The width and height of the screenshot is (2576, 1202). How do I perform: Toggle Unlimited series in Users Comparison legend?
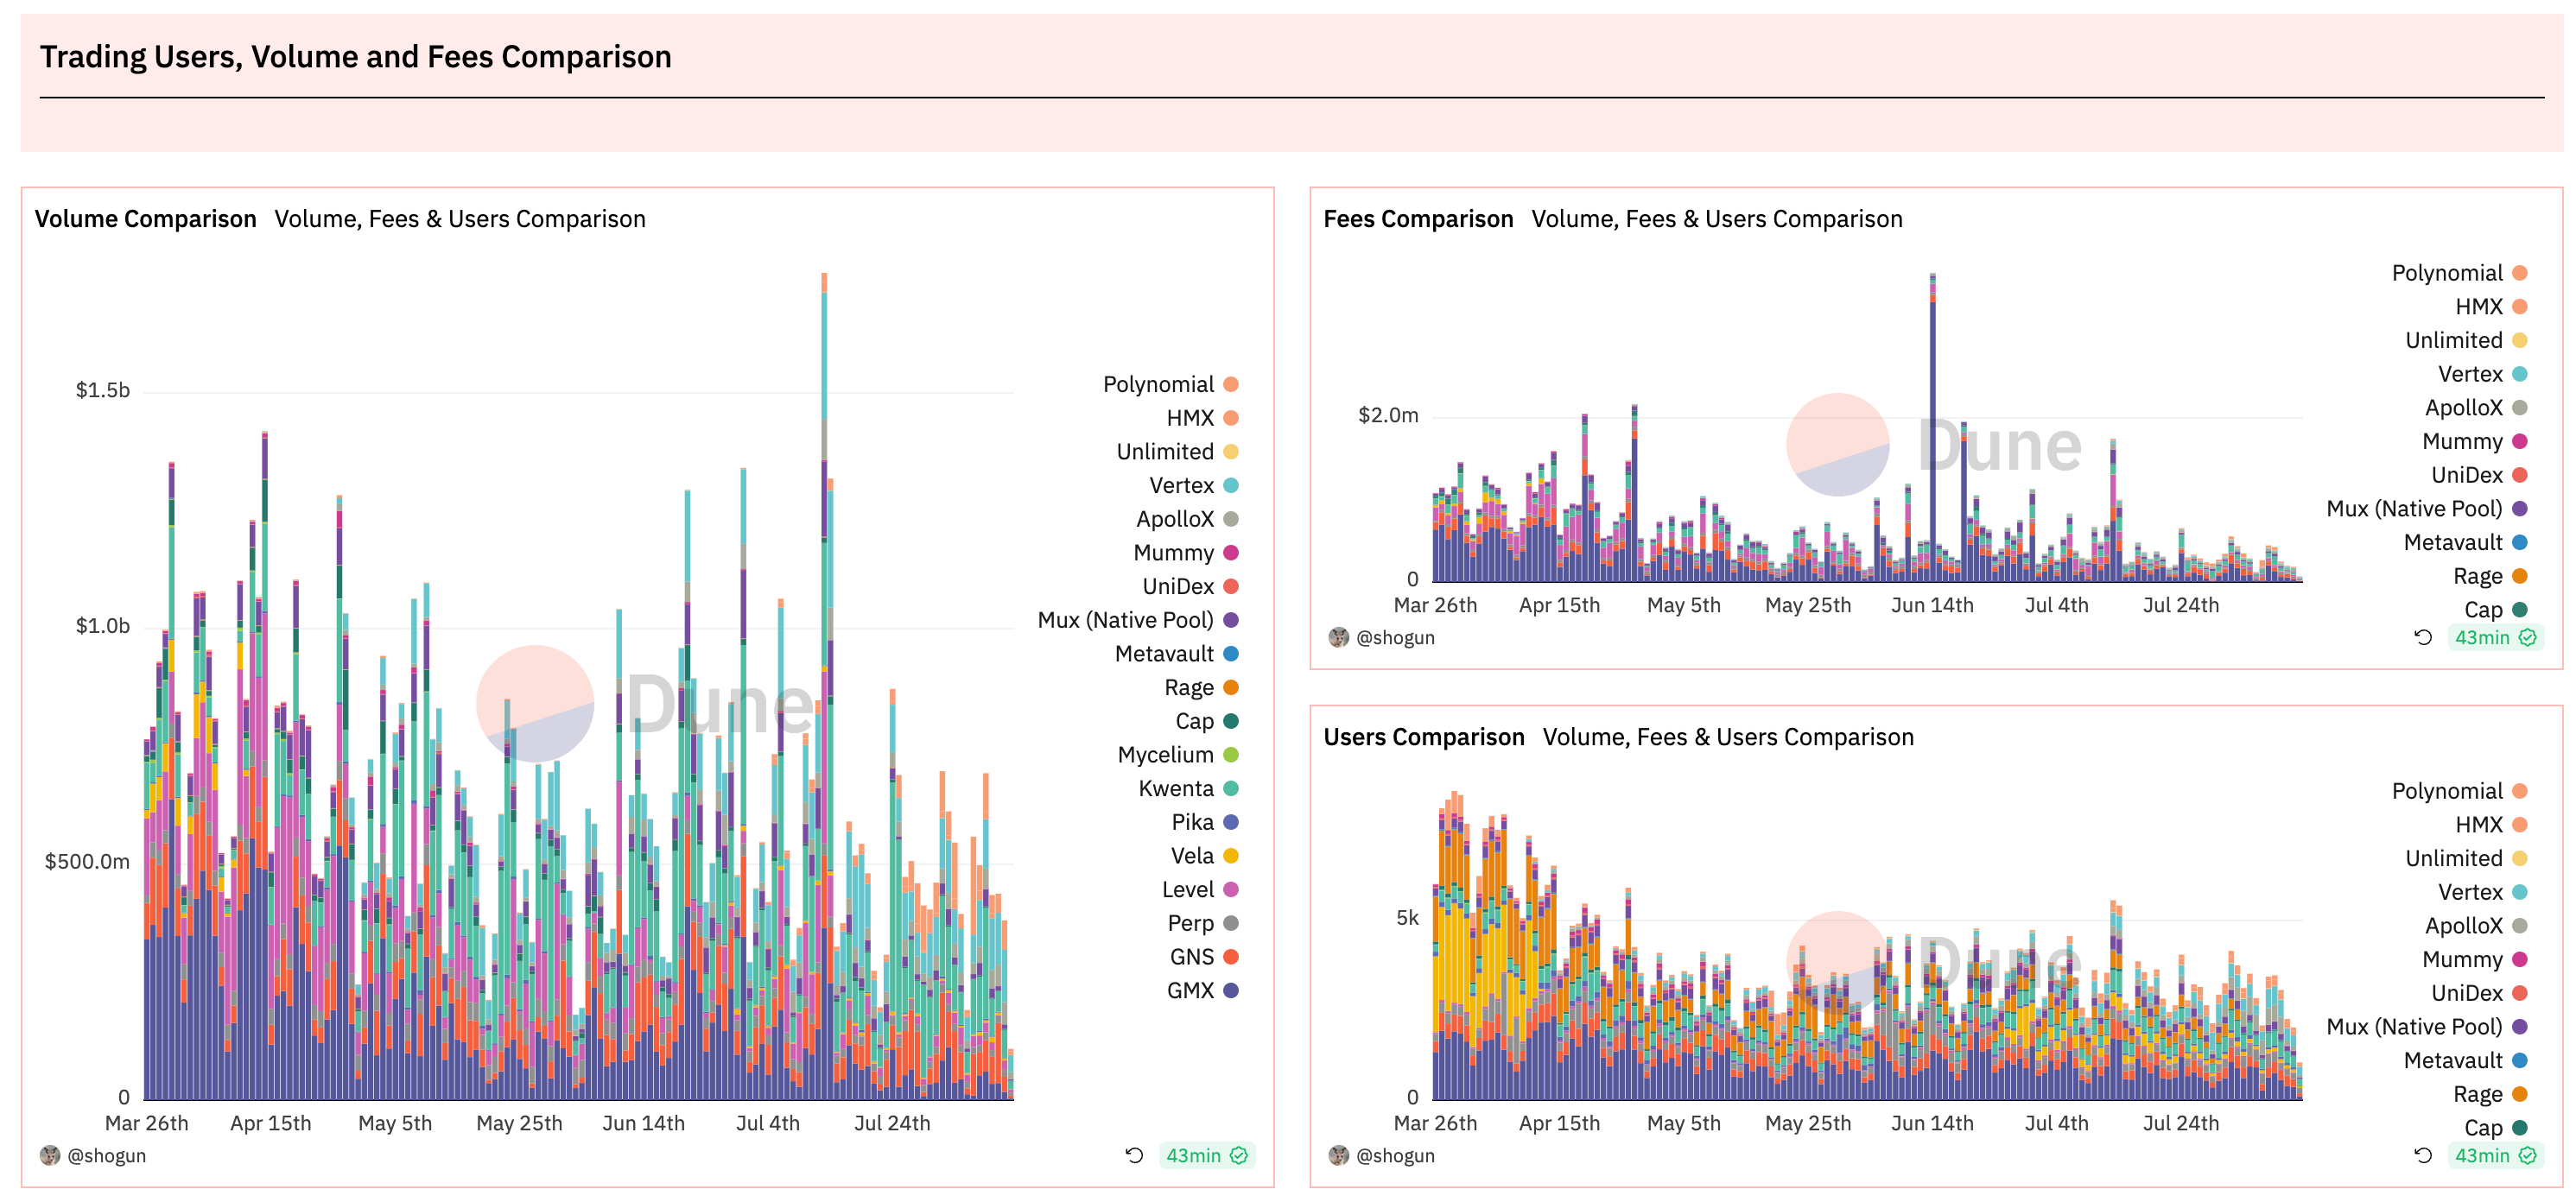tap(2466, 858)
